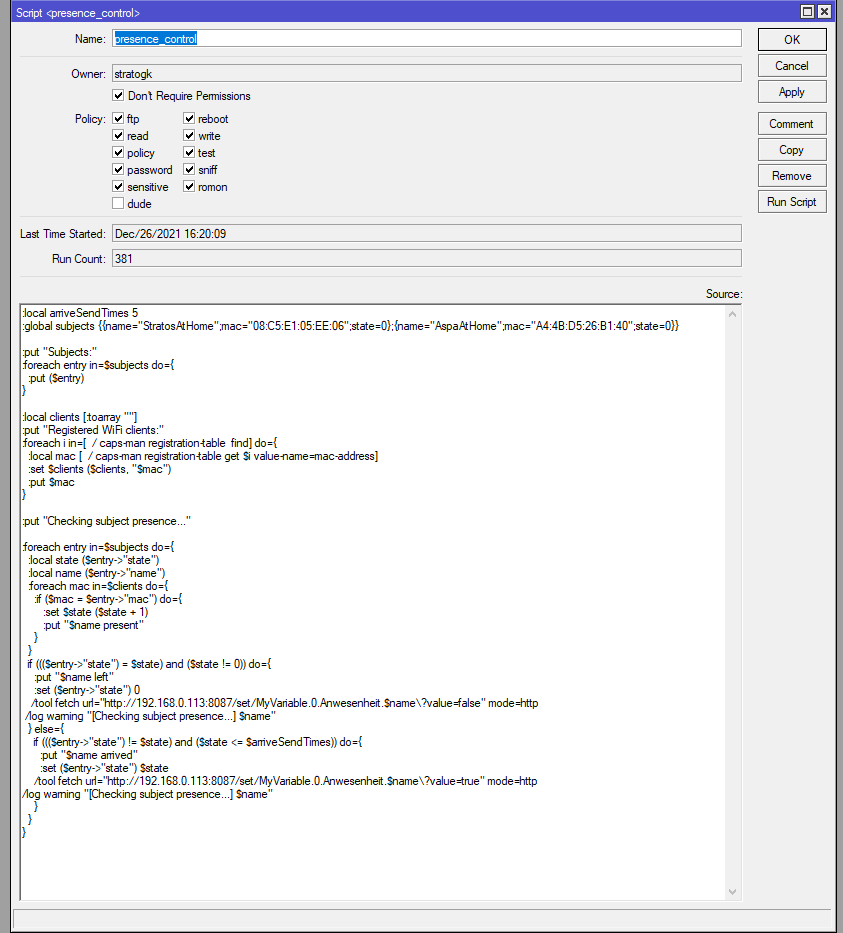Click the Source scrollbar up arrow
843x933 pixels.
[x=732, y=314]
